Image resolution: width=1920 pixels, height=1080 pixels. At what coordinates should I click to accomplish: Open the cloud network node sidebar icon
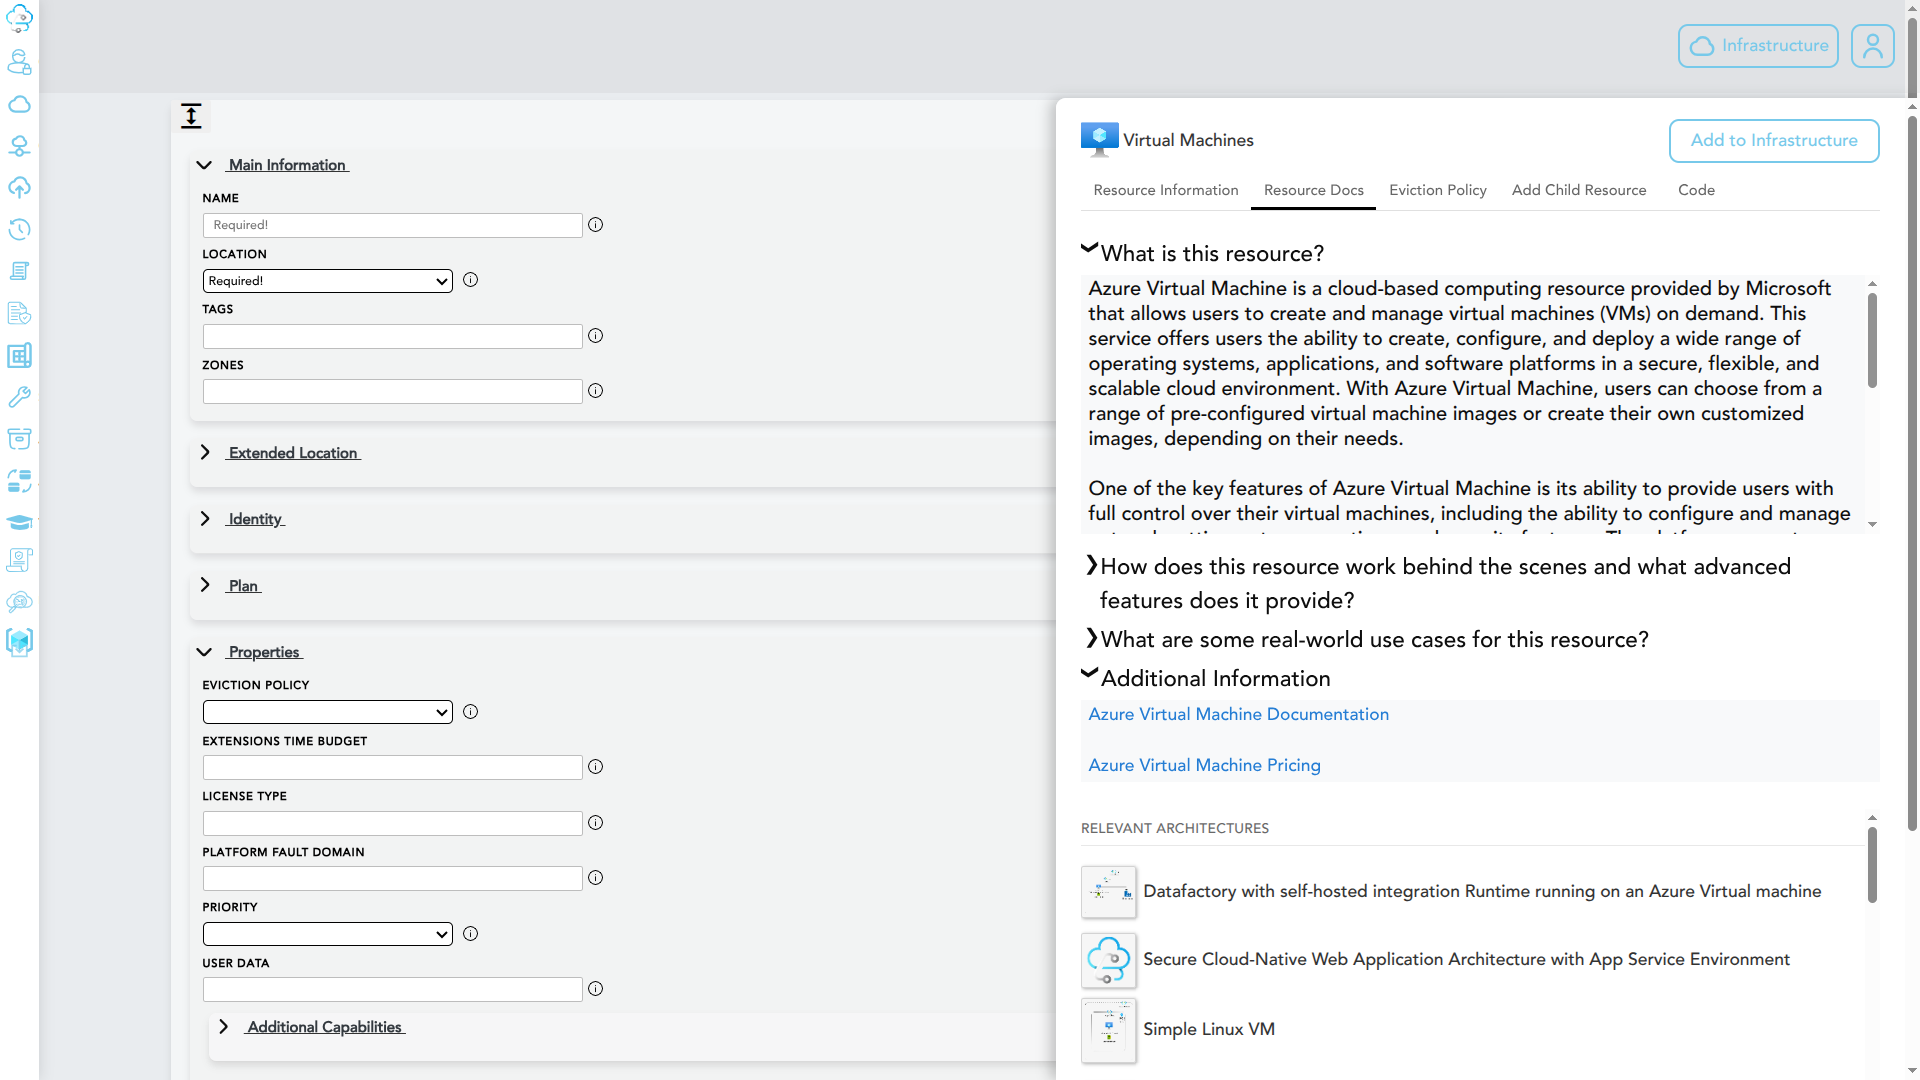coord(19,146)
